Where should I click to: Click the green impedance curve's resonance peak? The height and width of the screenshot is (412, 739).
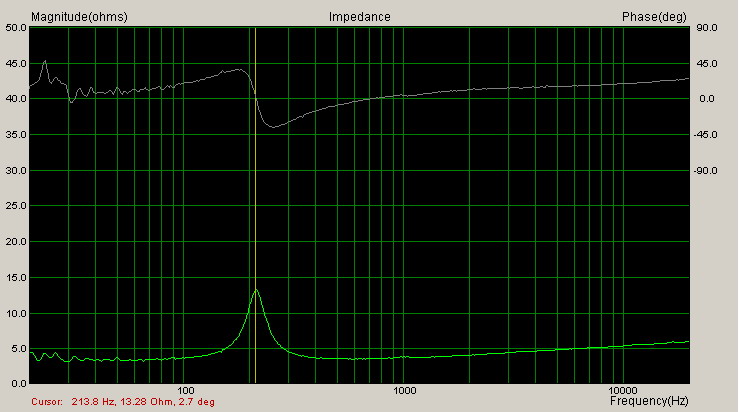pyautogui.click(x=256, y=289)
